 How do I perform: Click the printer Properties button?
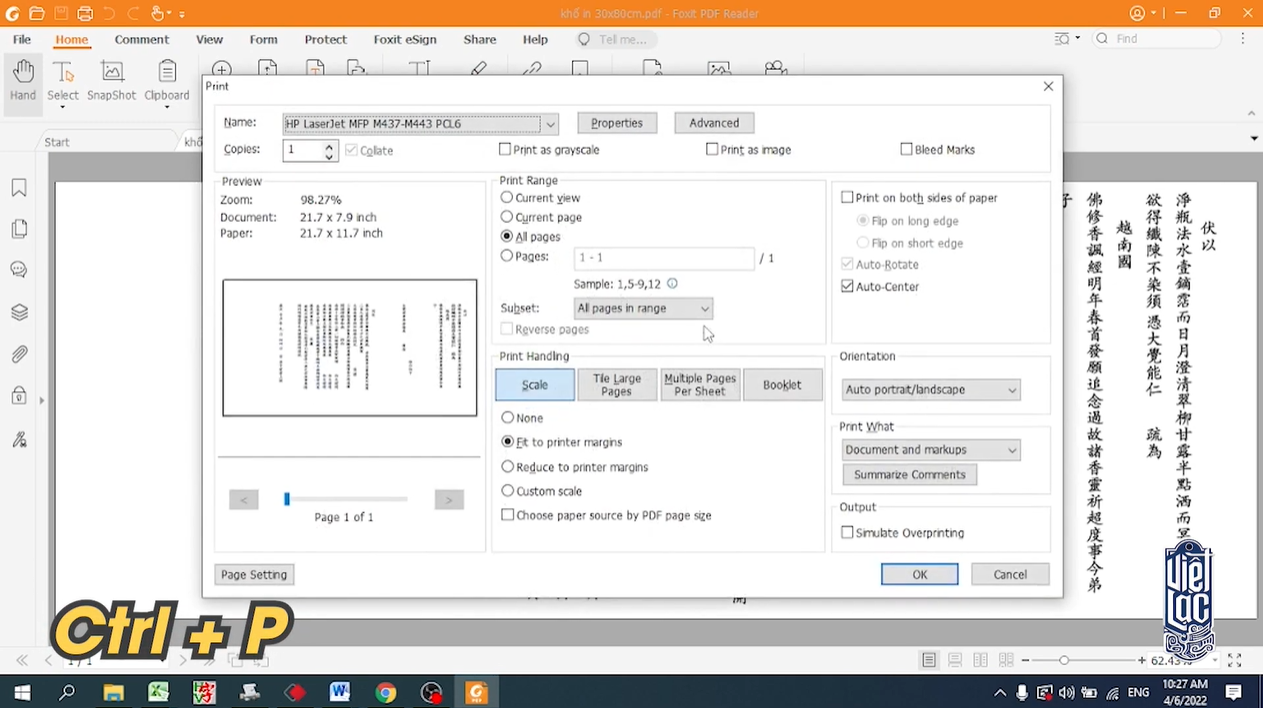(616, 123)
